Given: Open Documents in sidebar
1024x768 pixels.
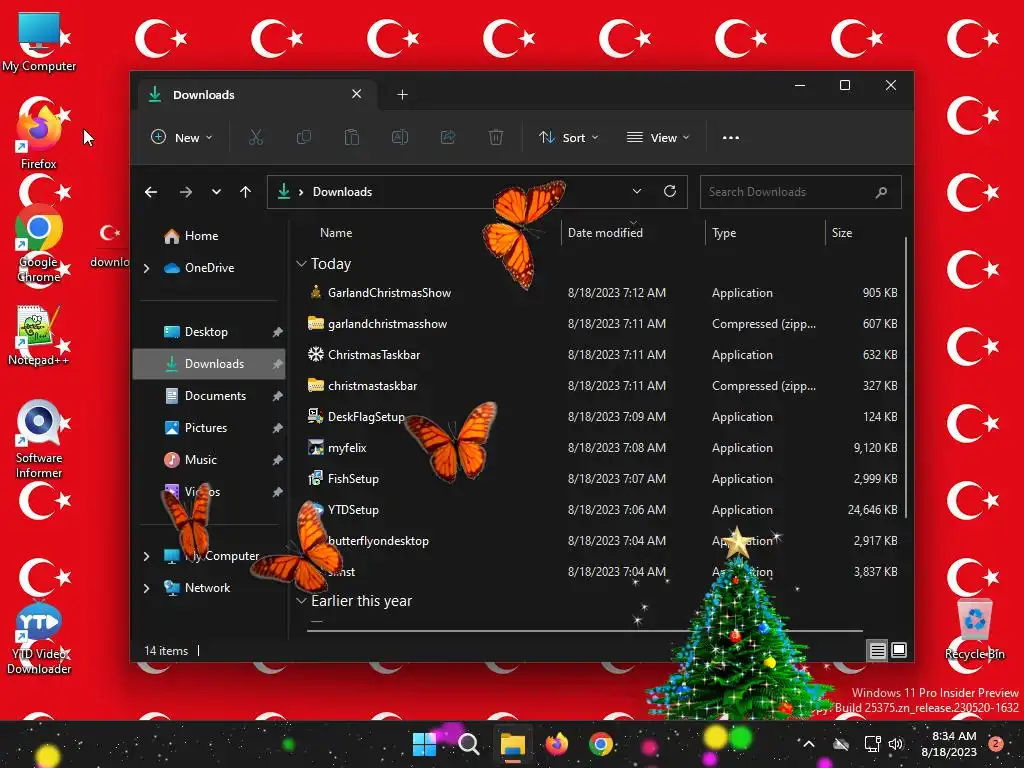Looking at the screenshot, I should click(209, 396).
